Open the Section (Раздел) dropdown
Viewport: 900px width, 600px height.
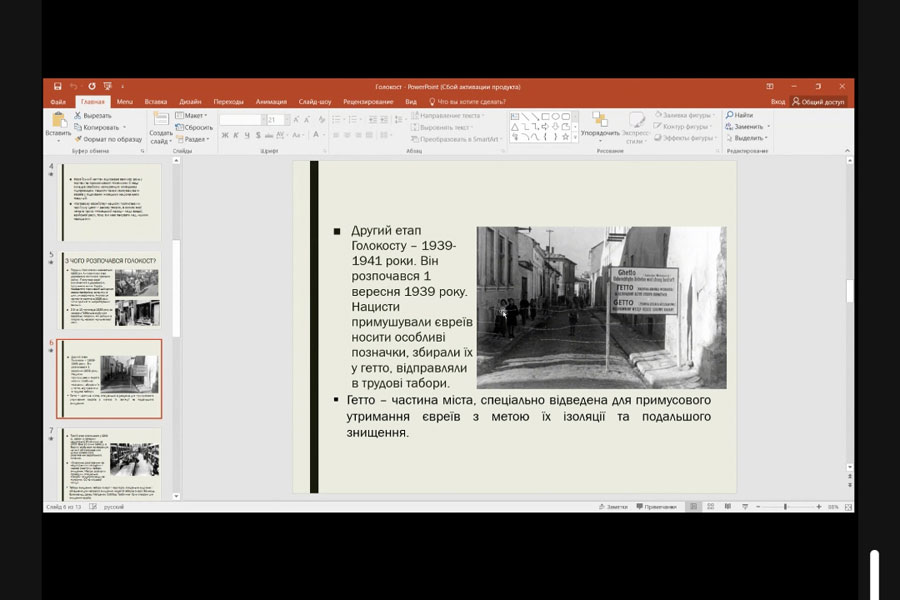(x=196, y=139)
